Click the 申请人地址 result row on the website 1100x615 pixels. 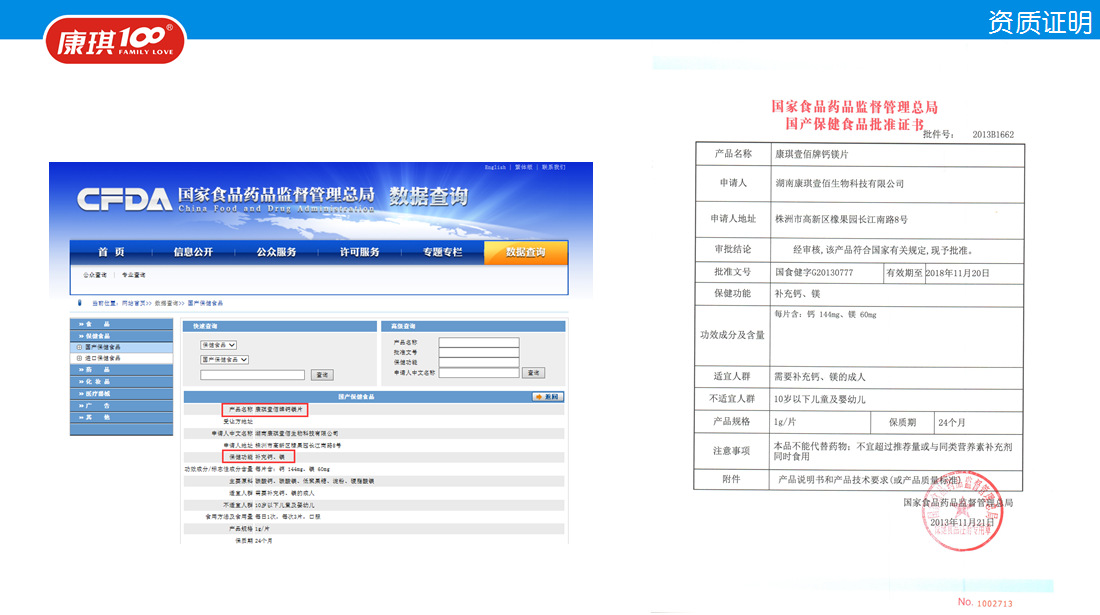coord(374,445)
